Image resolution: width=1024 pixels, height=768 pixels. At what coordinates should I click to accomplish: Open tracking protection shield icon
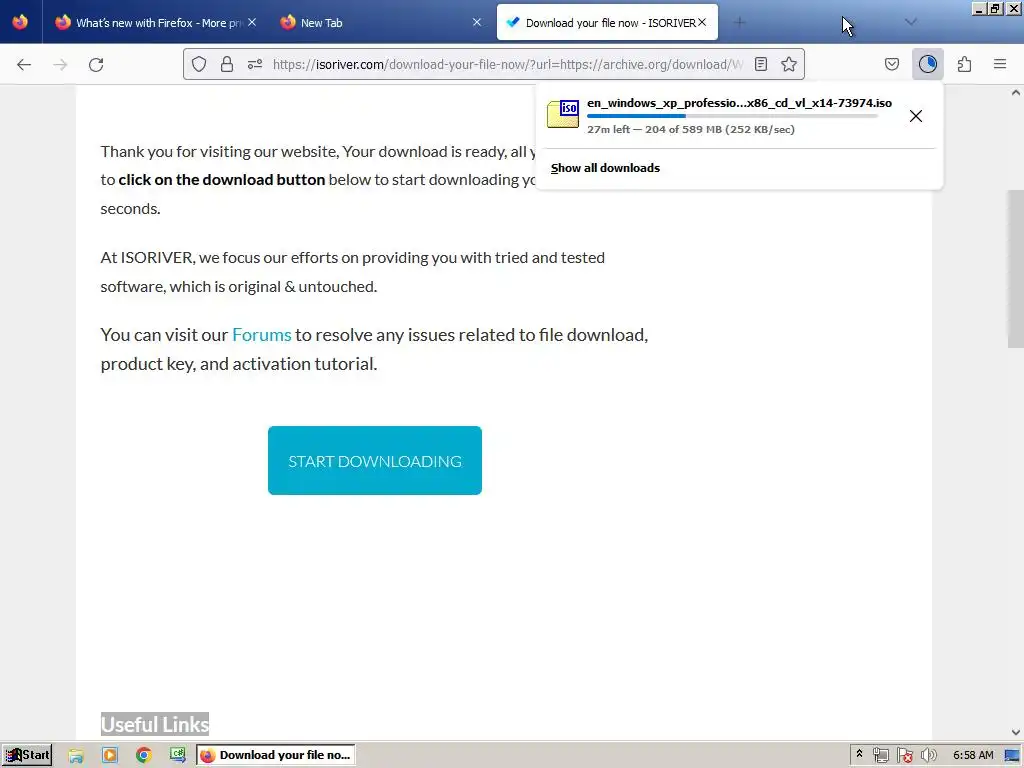tap(199, 64)
